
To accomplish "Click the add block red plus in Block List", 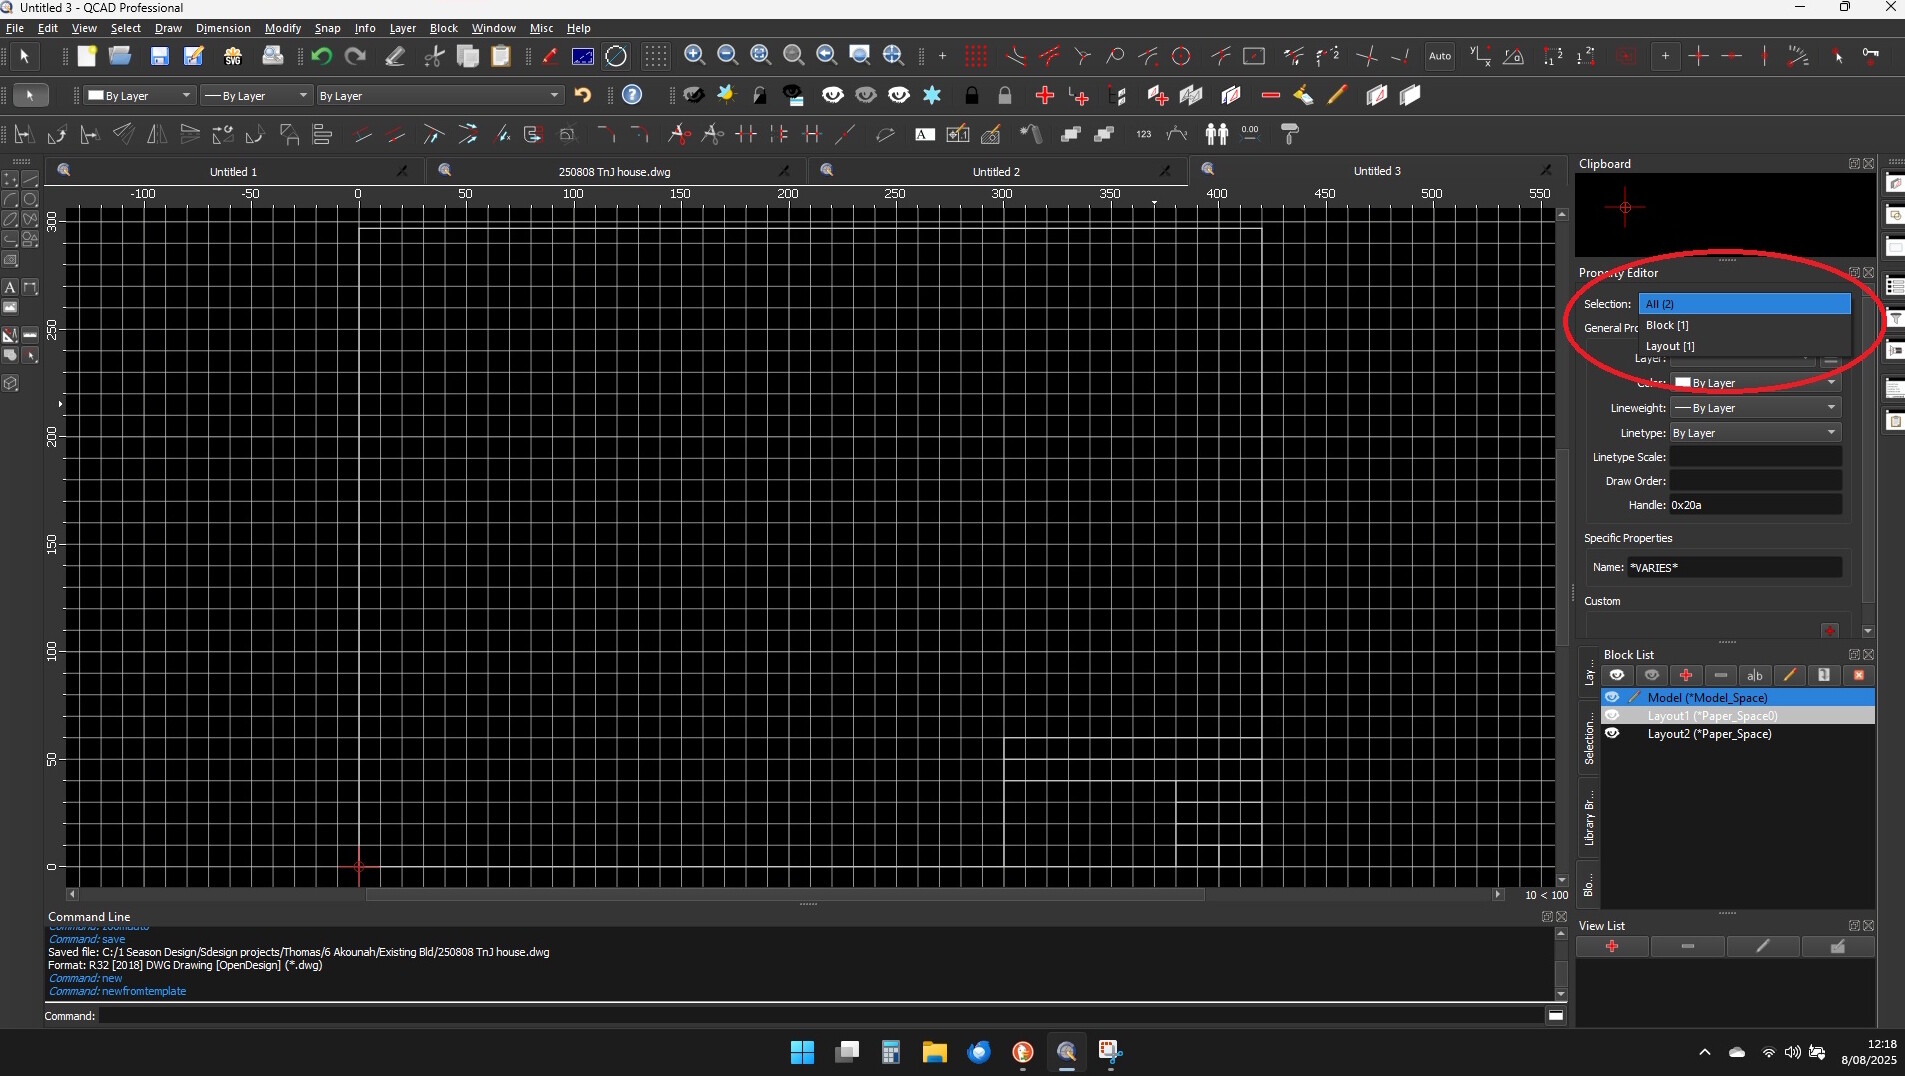I will tap(1686, 675).
